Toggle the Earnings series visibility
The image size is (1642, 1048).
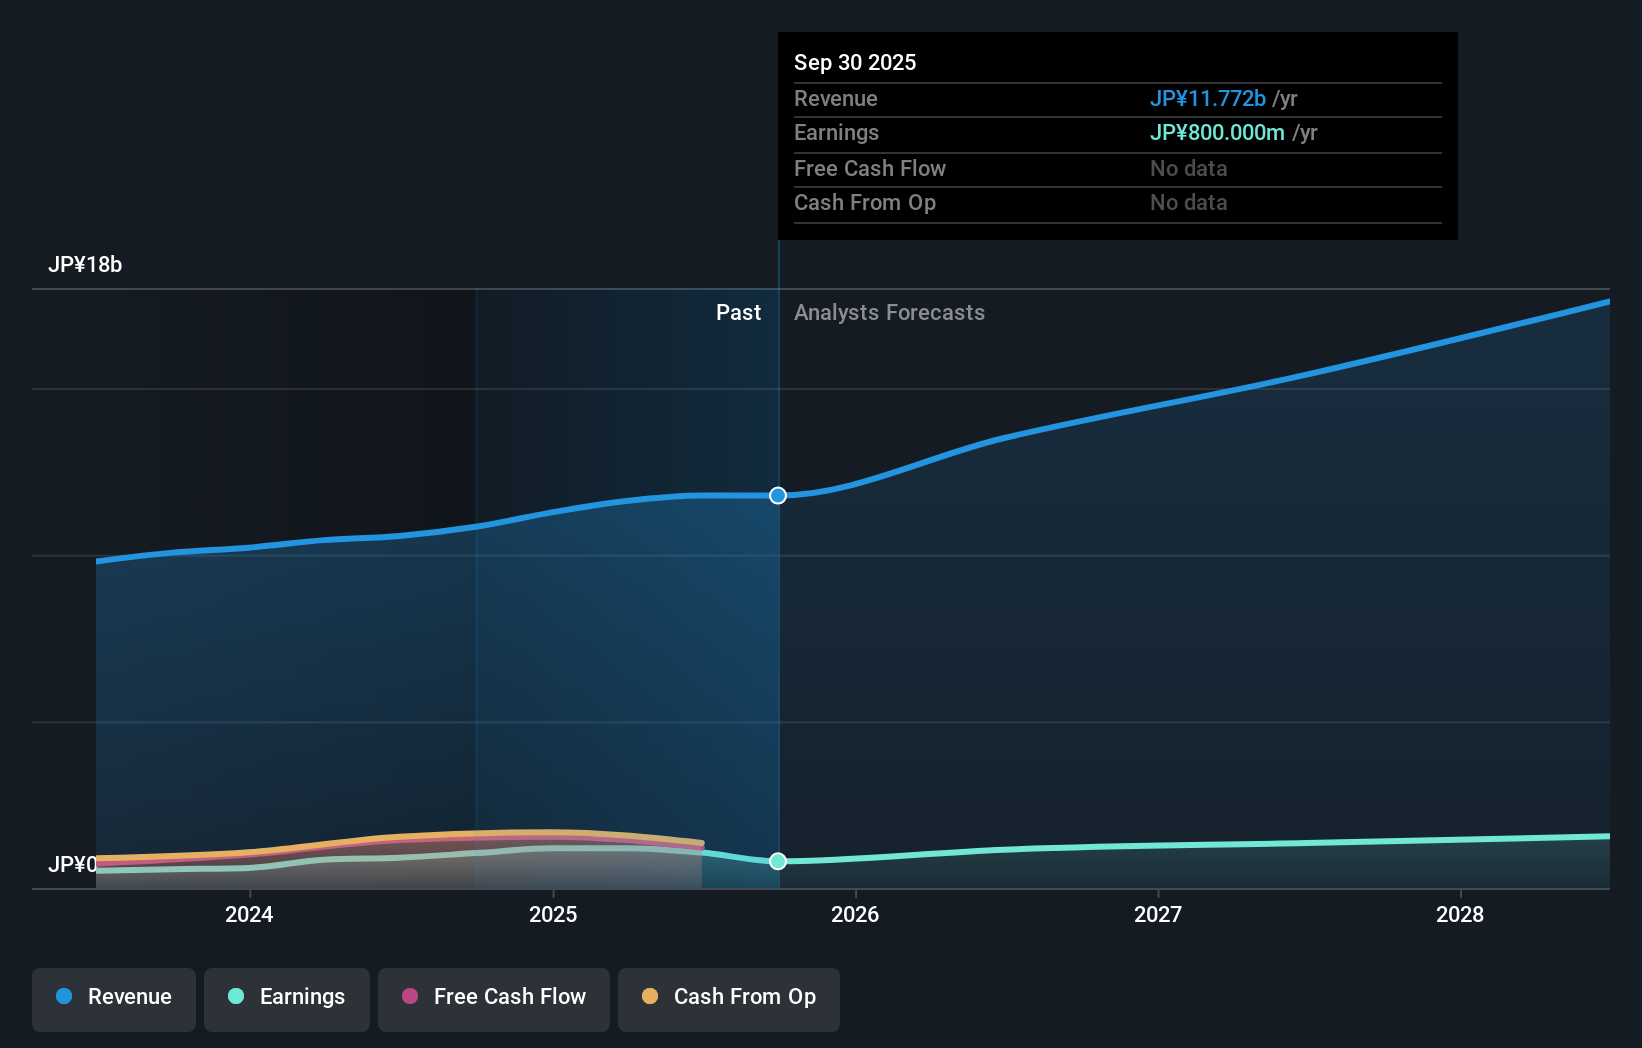point(286,997)
